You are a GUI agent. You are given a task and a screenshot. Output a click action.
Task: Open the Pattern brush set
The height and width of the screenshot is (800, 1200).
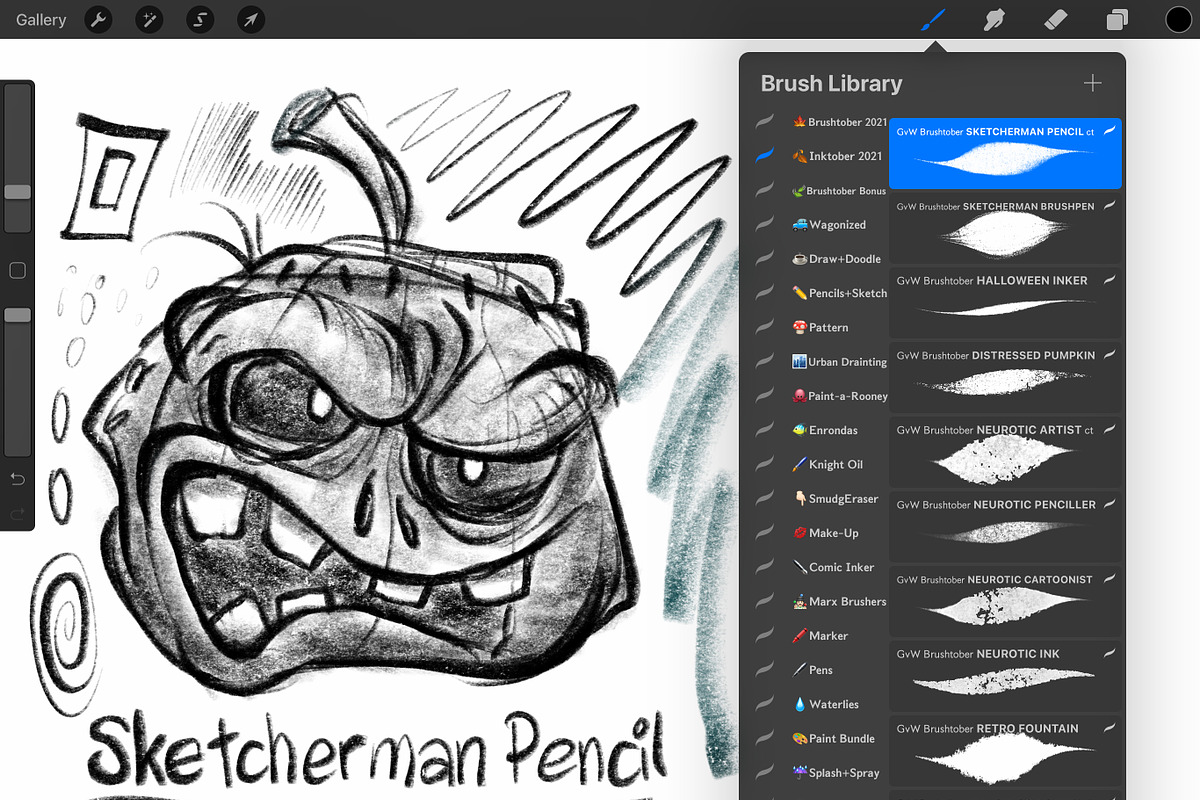tap(820, 327)
